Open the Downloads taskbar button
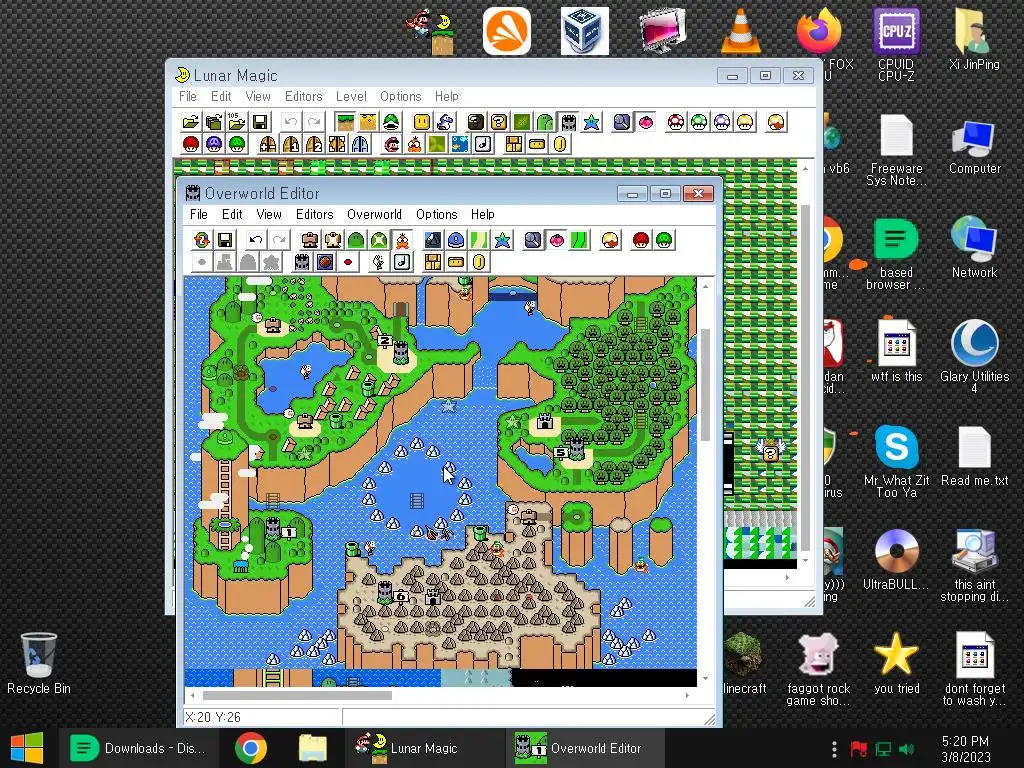Image resolution: width=1024 pixels, height=768 pixels. 136,748
